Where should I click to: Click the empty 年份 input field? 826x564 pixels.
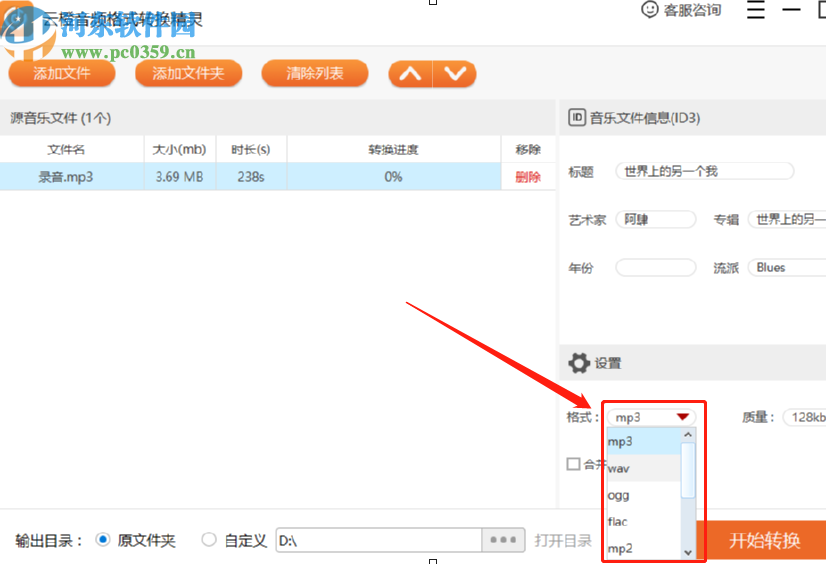(x=656, y=268)
